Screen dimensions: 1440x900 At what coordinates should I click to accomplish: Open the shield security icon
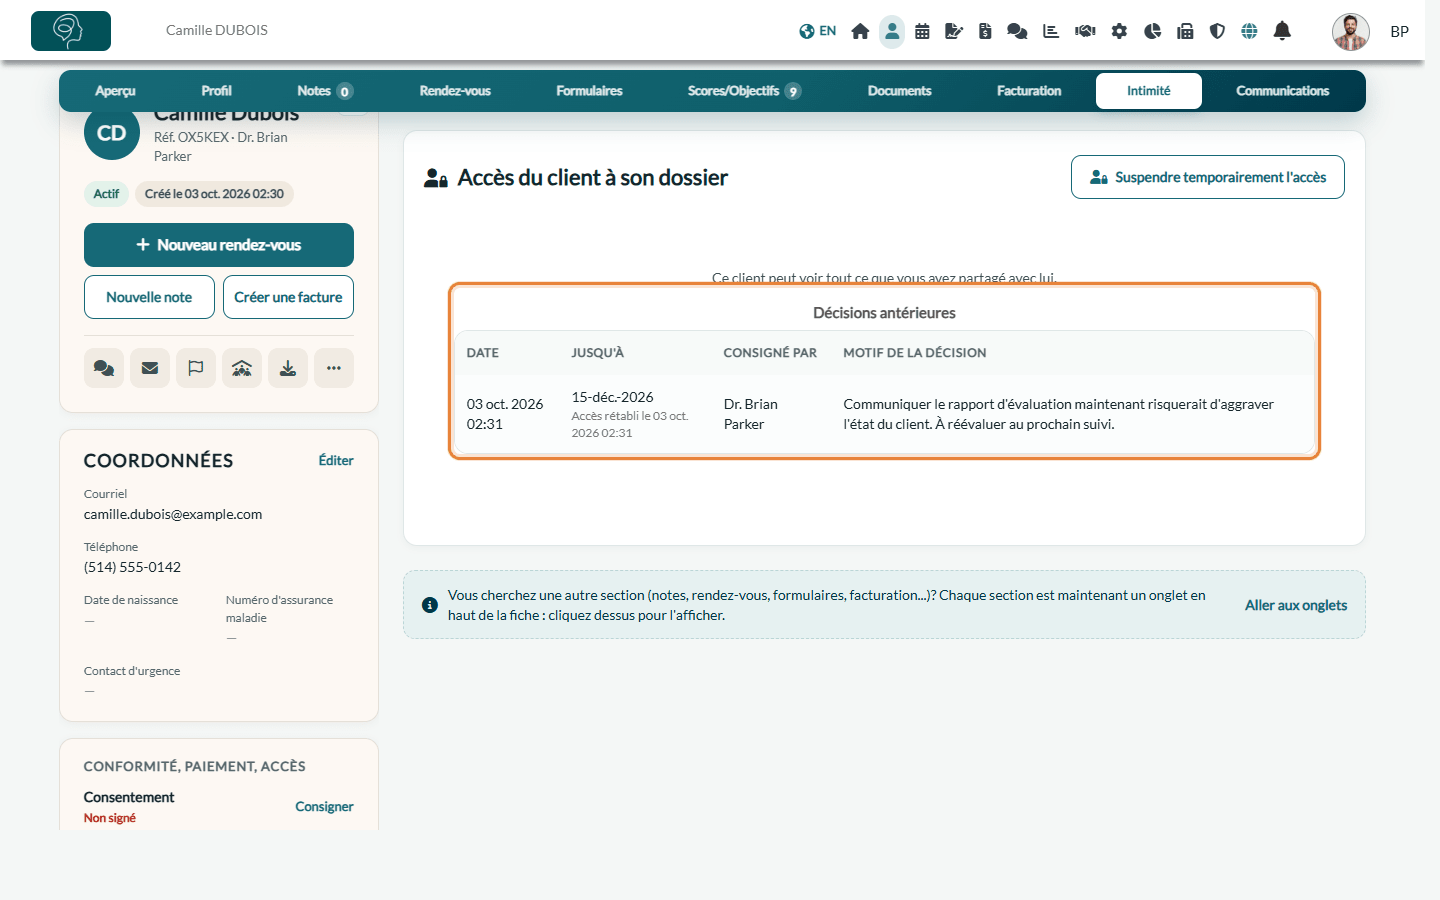pos(1217,31)
